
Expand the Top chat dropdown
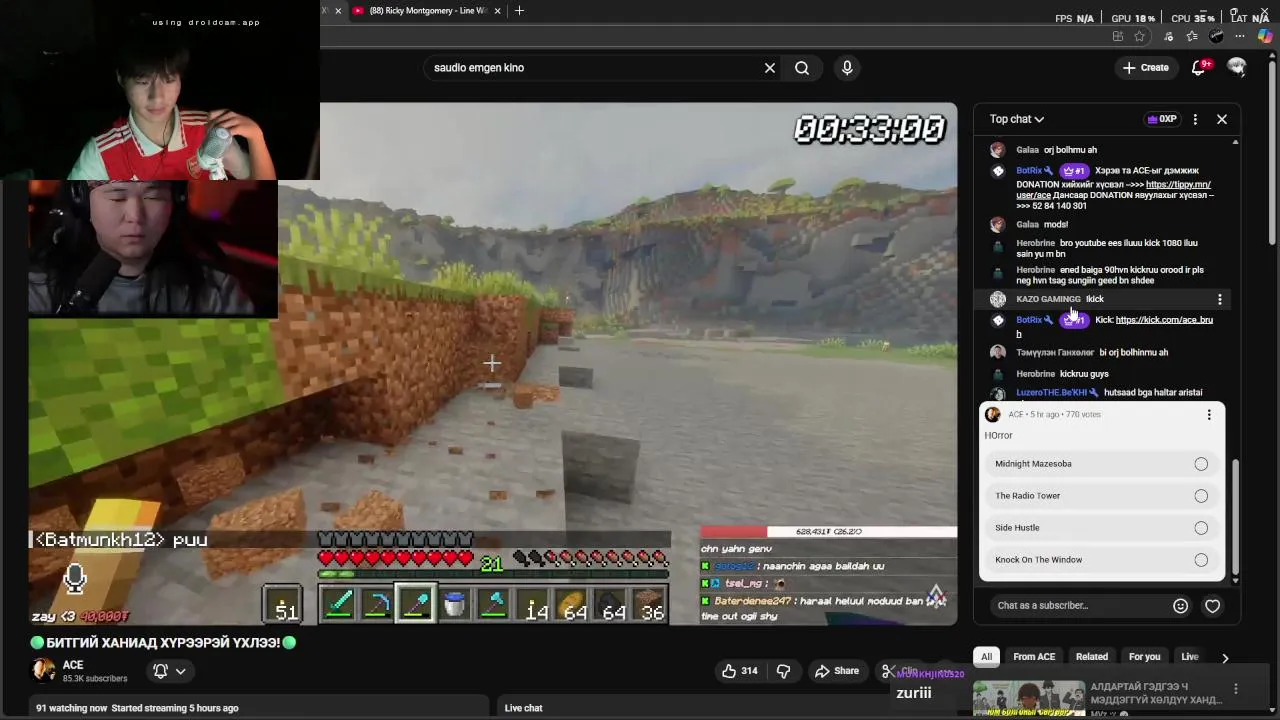point(1017,119)
